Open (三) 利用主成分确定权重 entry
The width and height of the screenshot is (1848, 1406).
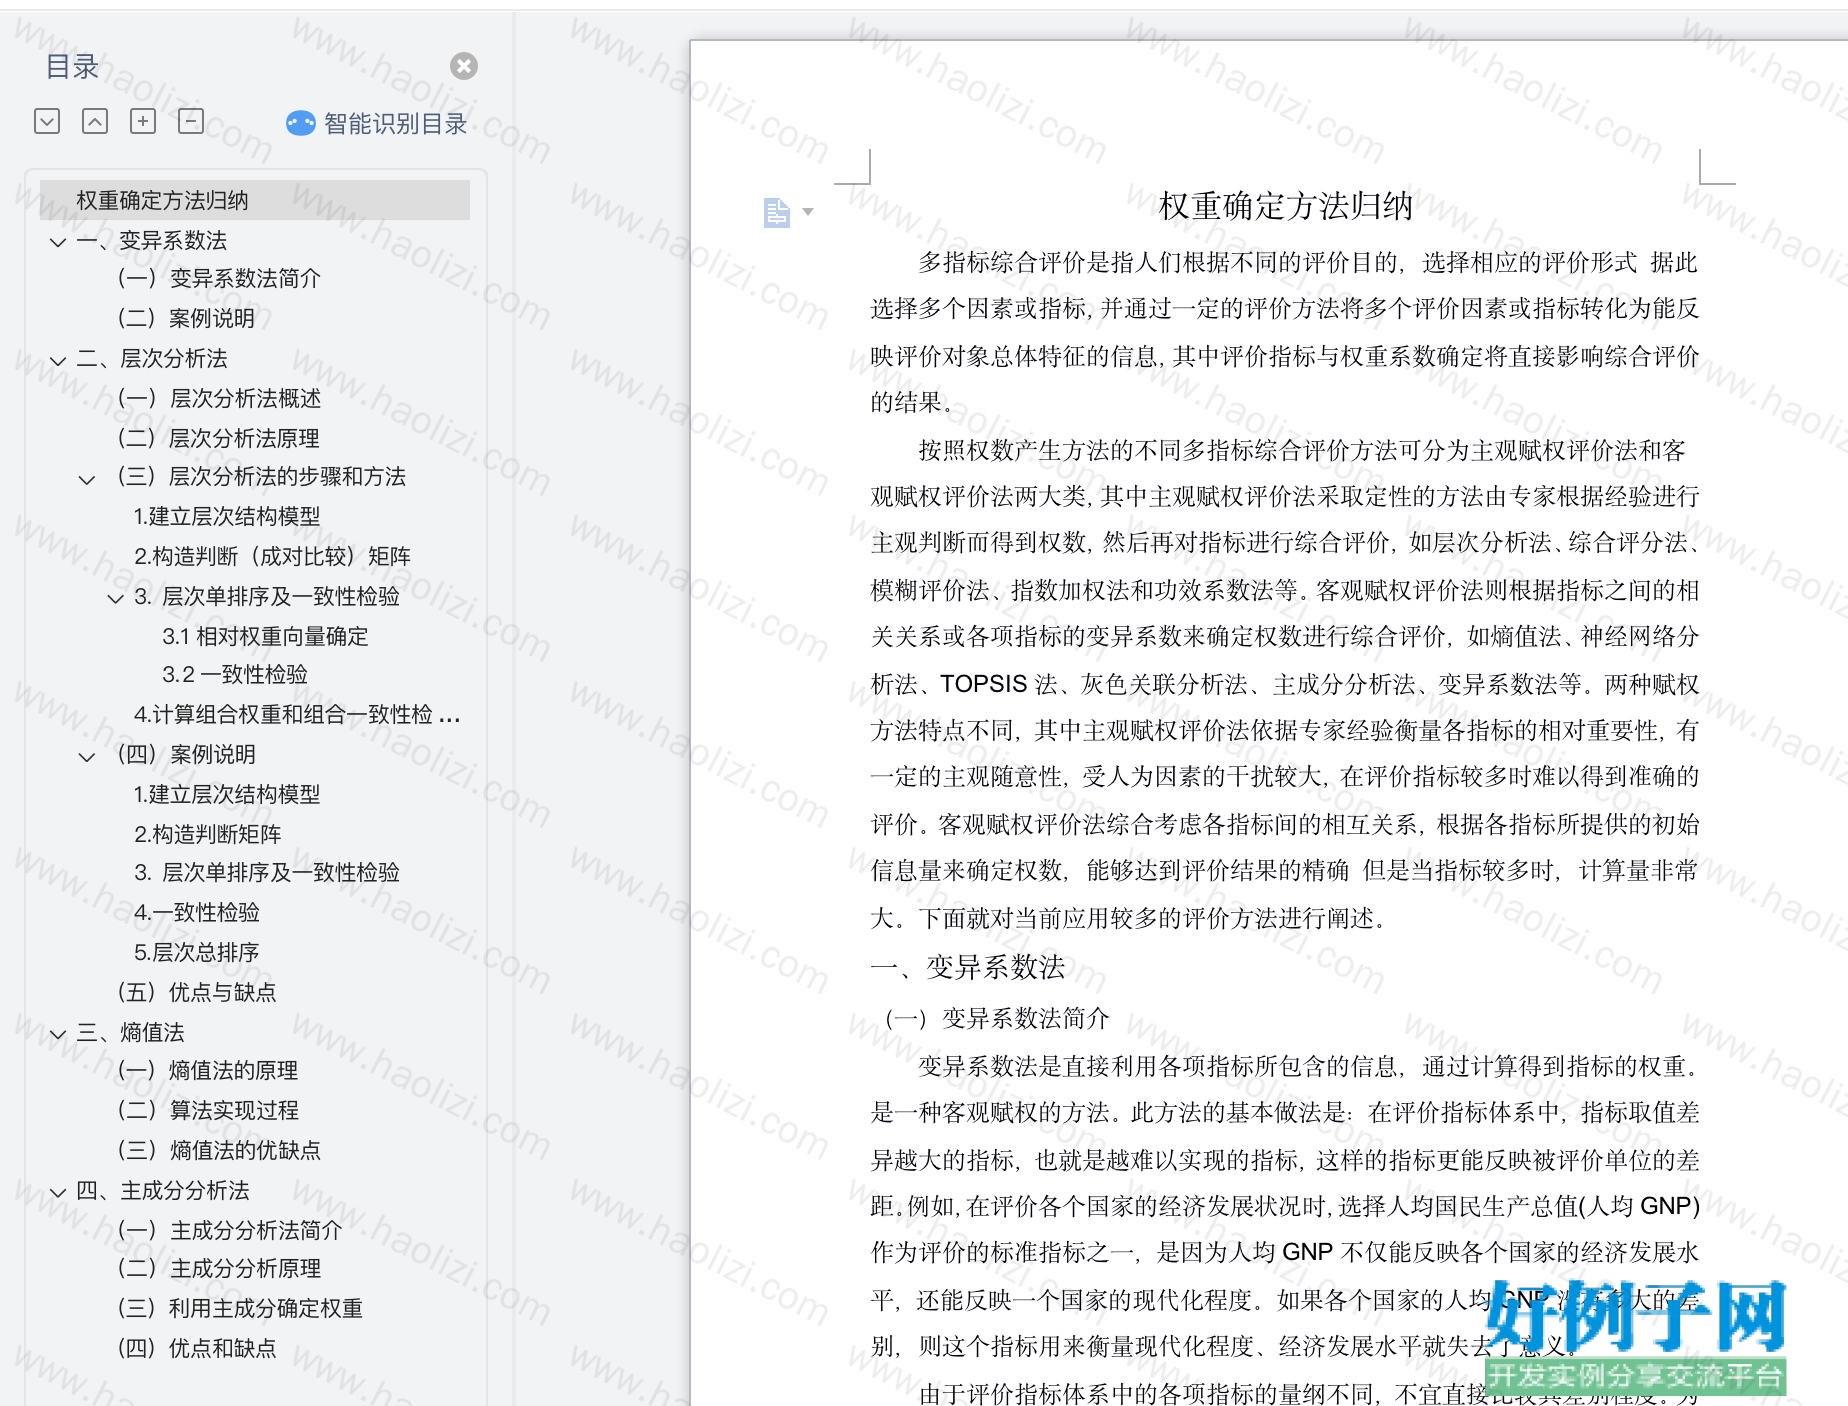240,1308
